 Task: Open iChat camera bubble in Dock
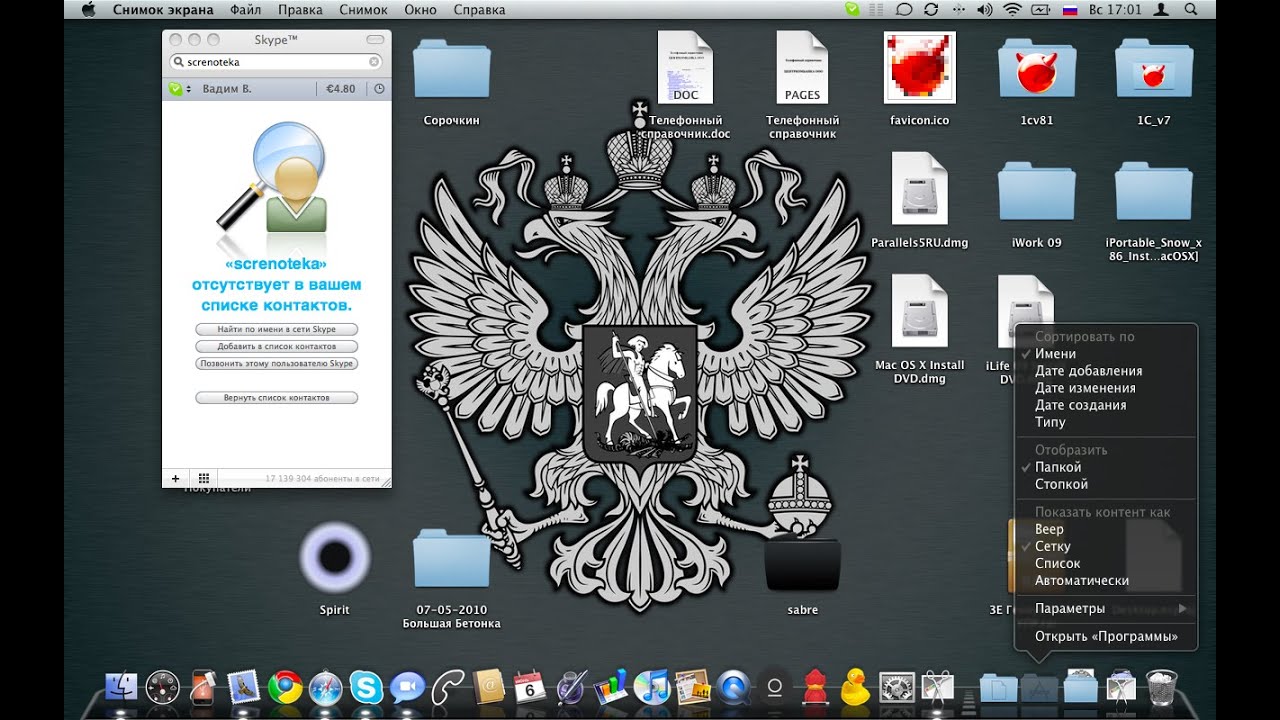[407, 687]
